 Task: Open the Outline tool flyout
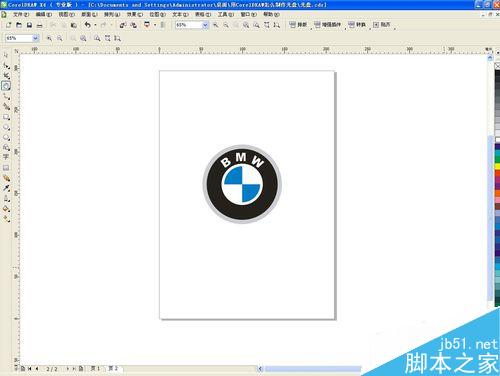6,199
